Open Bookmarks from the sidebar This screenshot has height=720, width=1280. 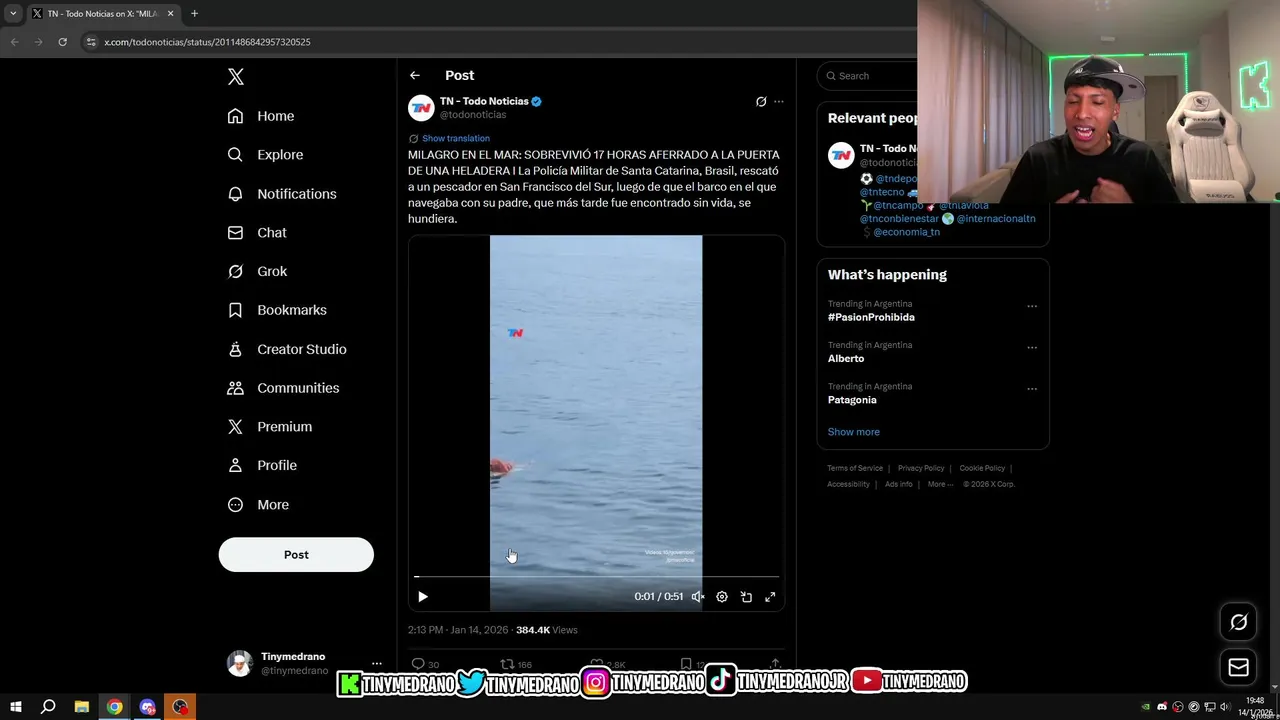pos(277,310)
